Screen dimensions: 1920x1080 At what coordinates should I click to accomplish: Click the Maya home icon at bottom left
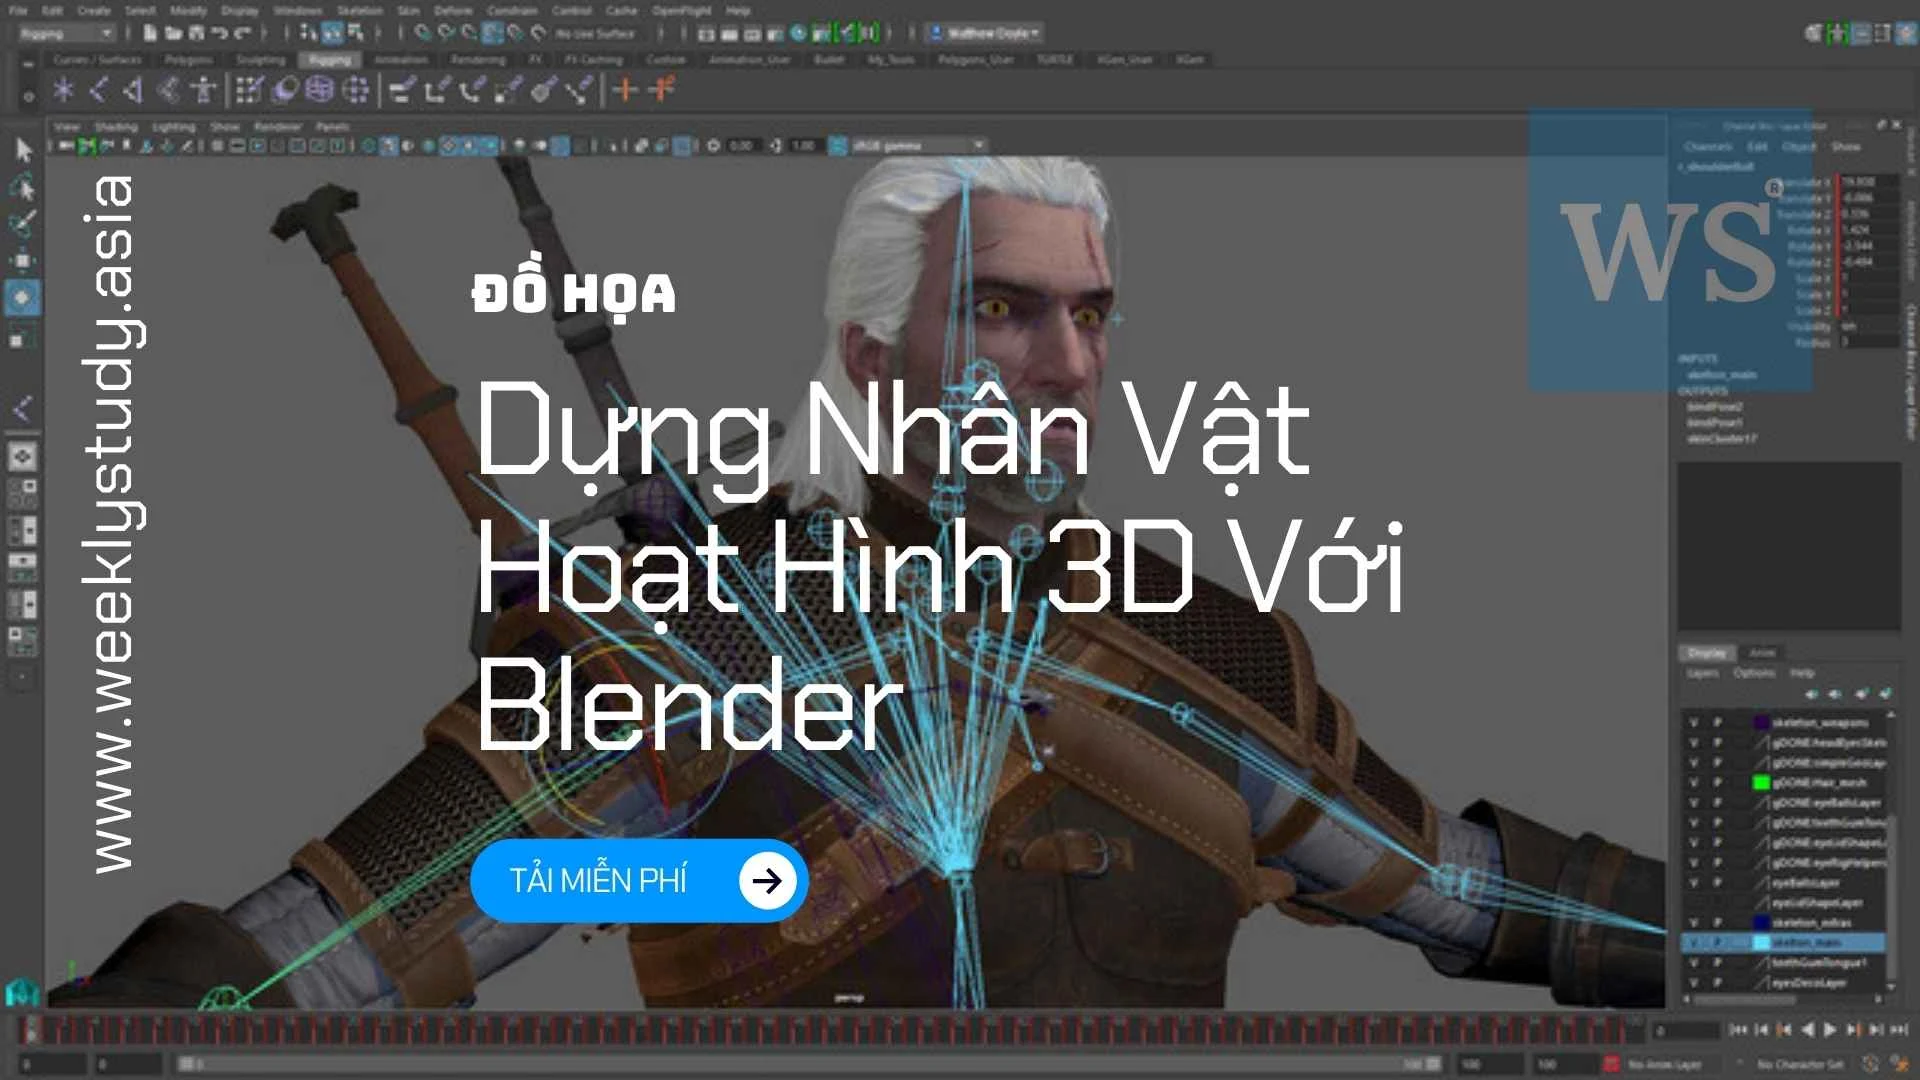pos(22,992)
